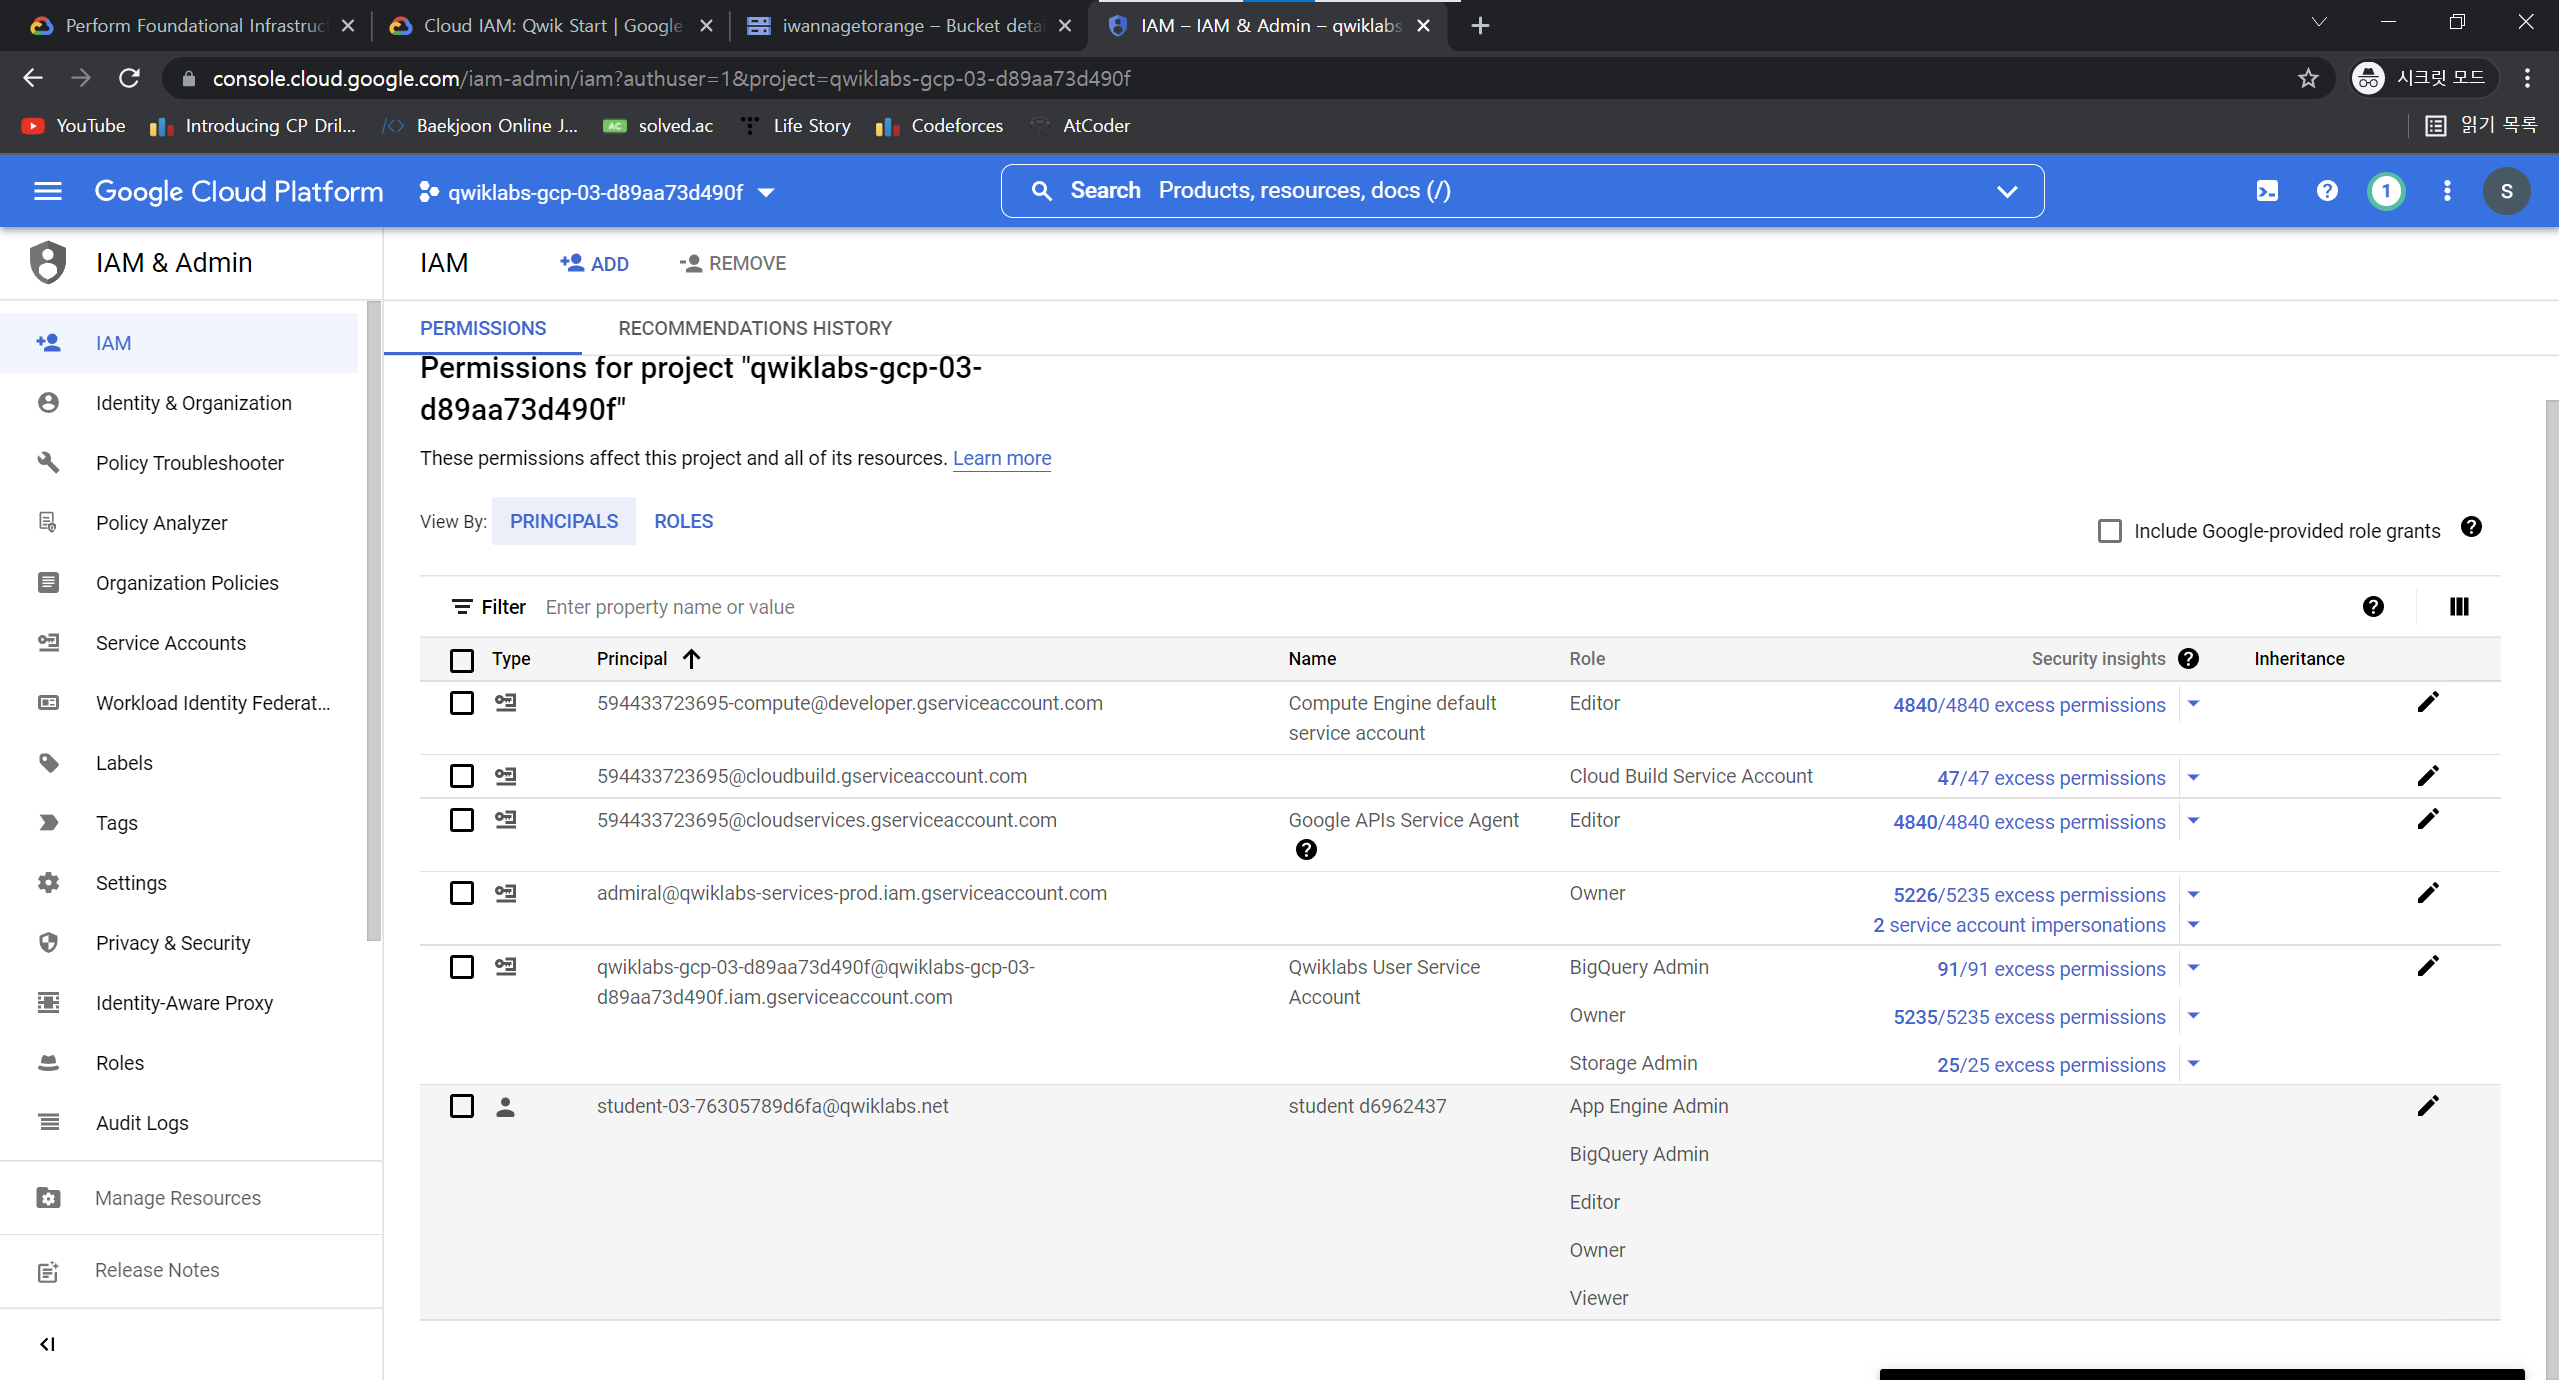Bookmark this page with star icon
The width and height of the screenshot is (2559, 1380).
click(2307, 78)
